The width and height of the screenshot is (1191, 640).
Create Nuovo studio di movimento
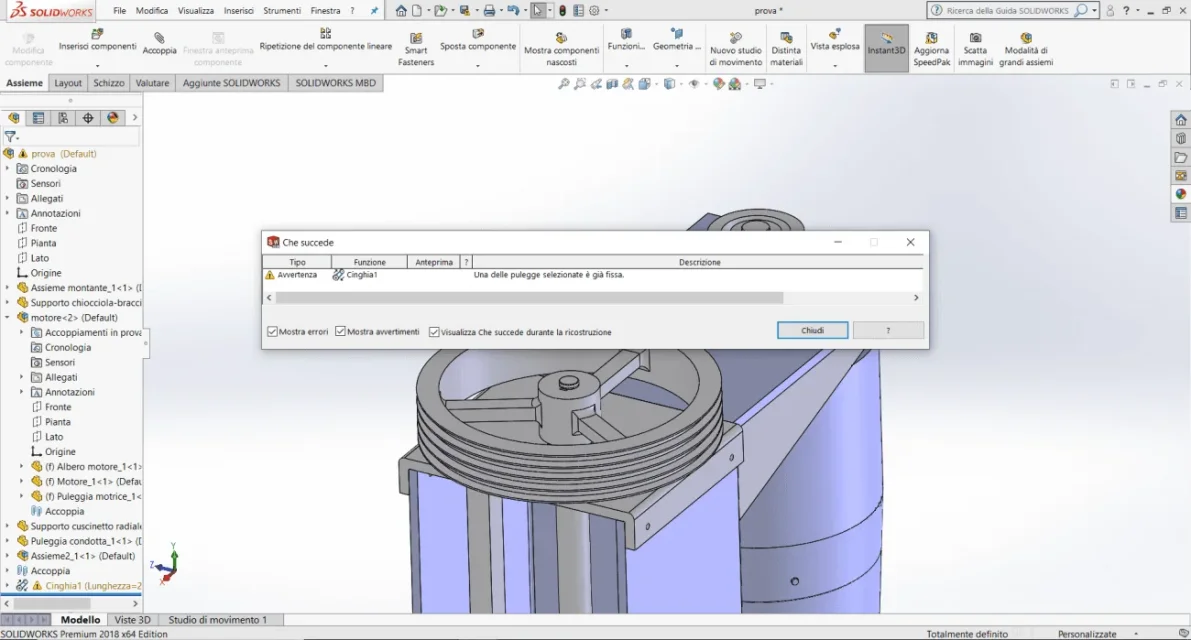(735, 49)
